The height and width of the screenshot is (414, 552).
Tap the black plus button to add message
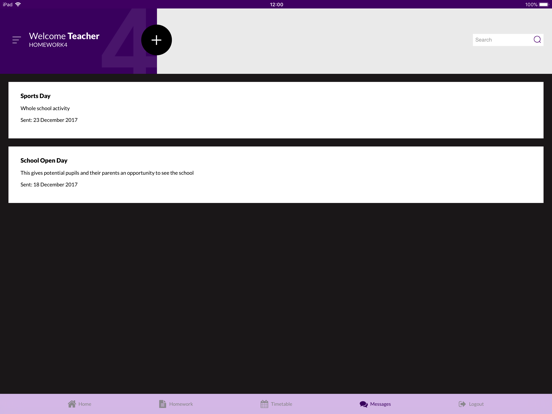coord(157,40)
